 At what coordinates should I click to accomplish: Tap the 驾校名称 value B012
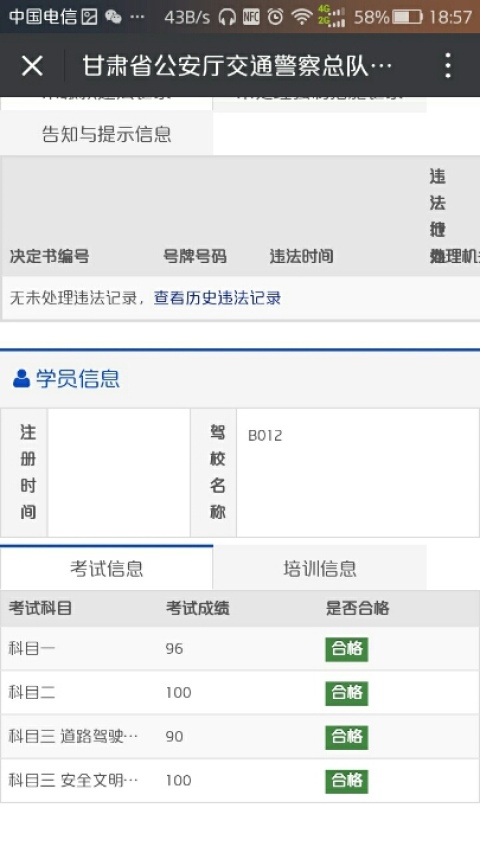coord(265,436)
